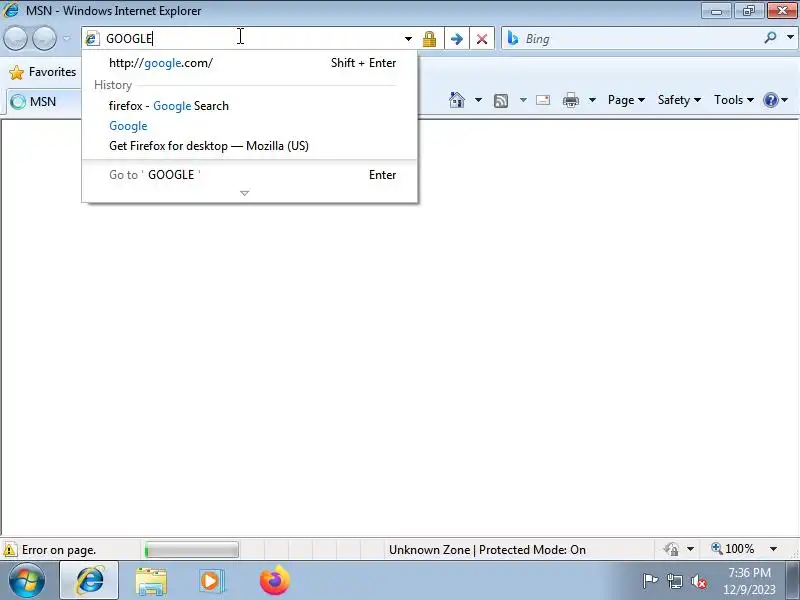Click the status bar privacy icon

[x=671, y=549]
